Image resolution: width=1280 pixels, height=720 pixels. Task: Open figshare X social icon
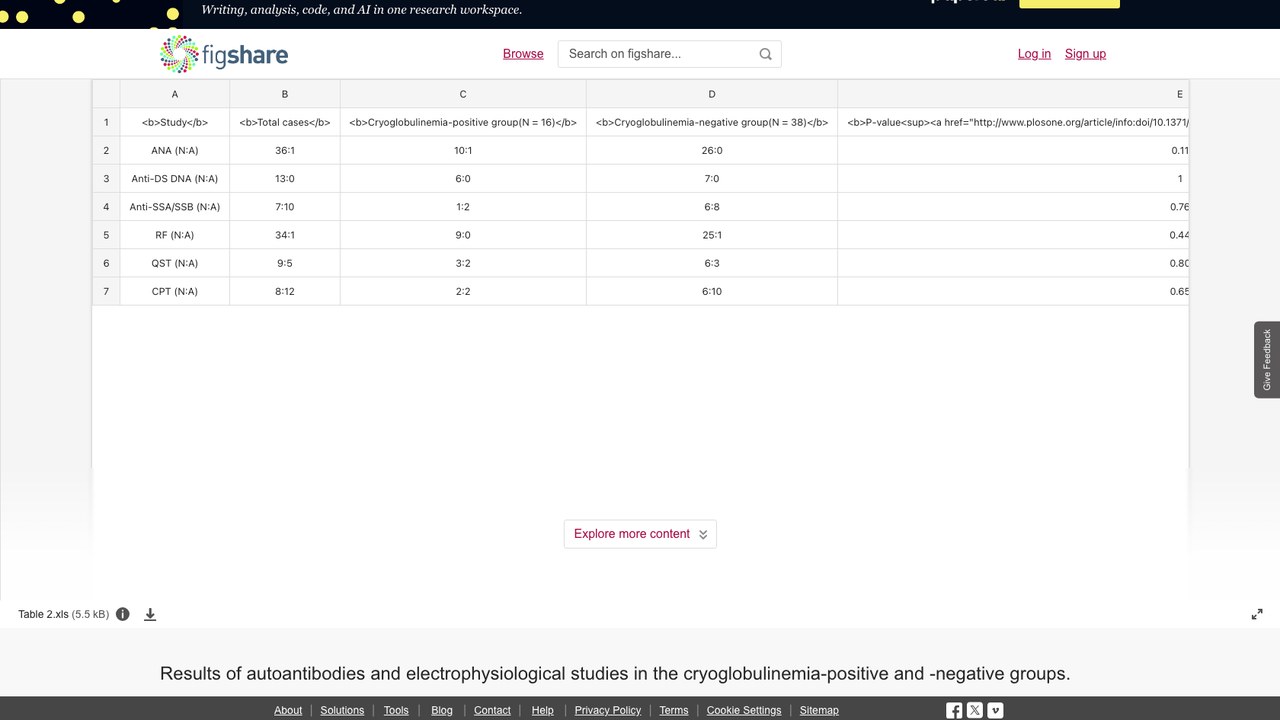(x=975, y=710)
